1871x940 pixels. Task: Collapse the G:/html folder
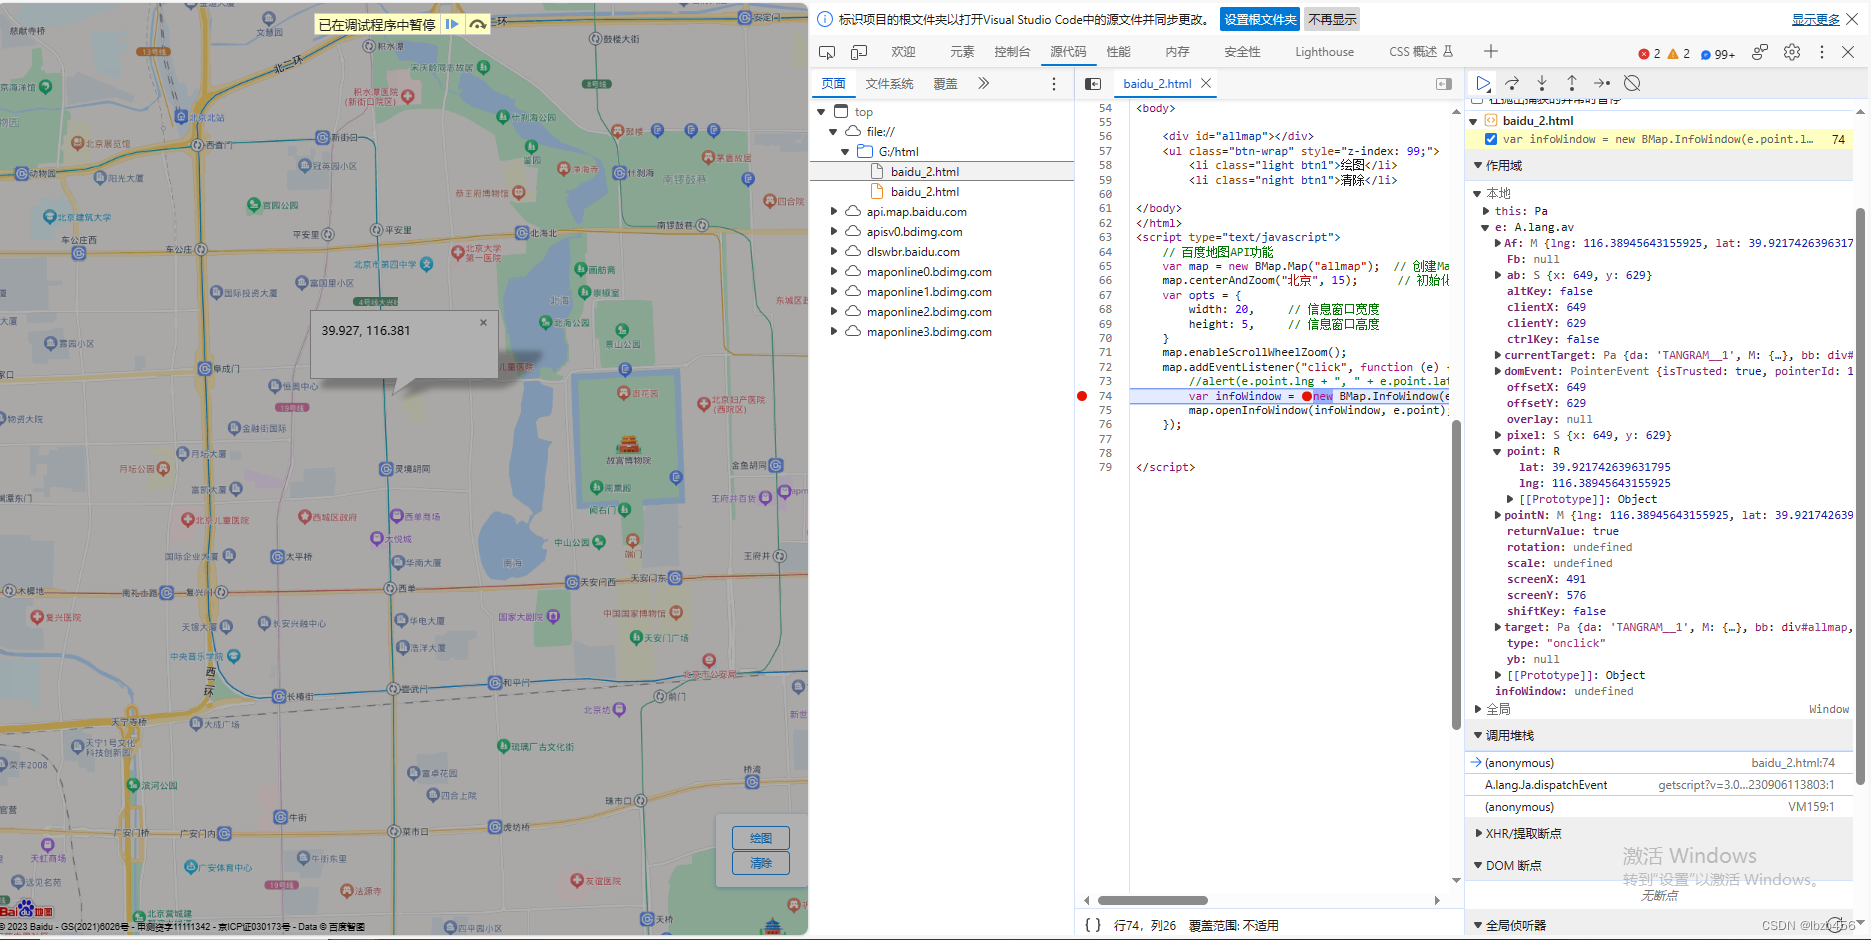pos(845,152)
